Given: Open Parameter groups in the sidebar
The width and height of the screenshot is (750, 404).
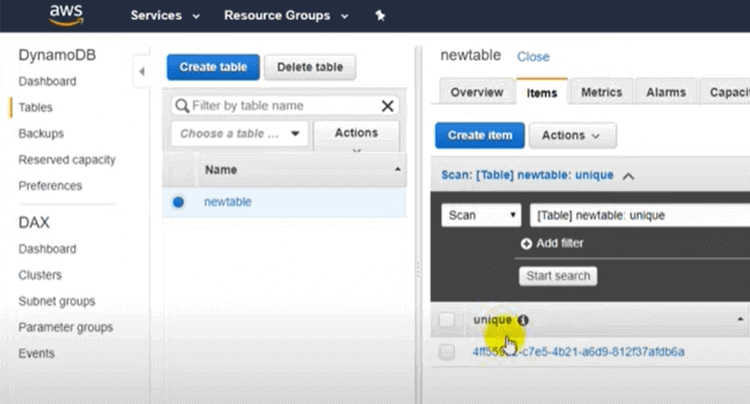Looking at the screenshot, I should [x=66, y=328].
